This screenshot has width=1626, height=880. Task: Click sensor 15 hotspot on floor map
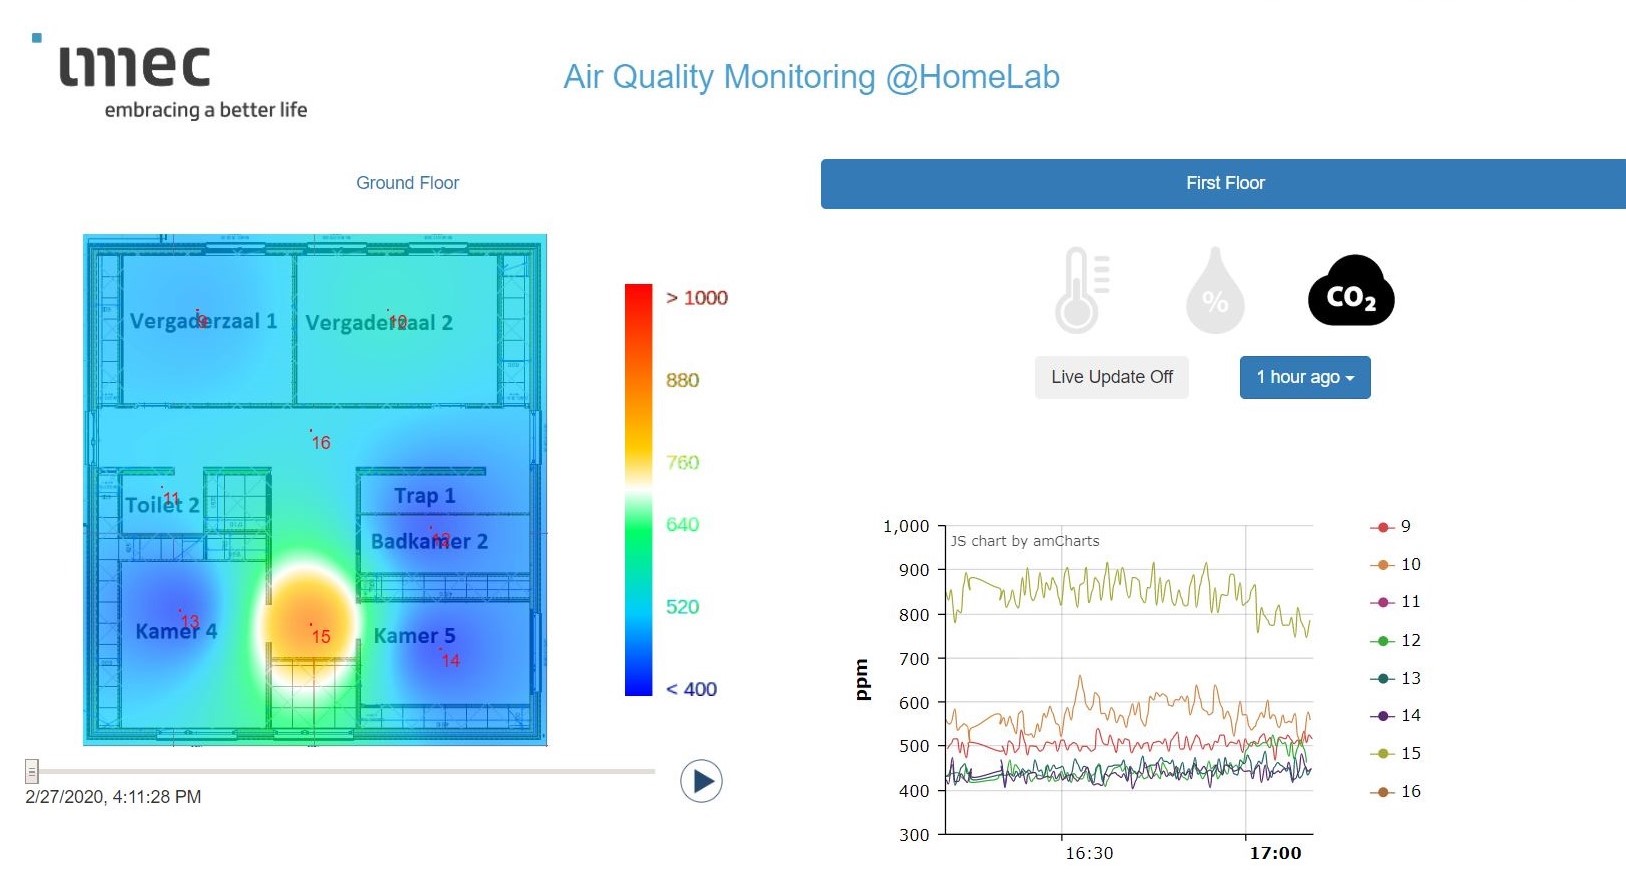point(319,635)
